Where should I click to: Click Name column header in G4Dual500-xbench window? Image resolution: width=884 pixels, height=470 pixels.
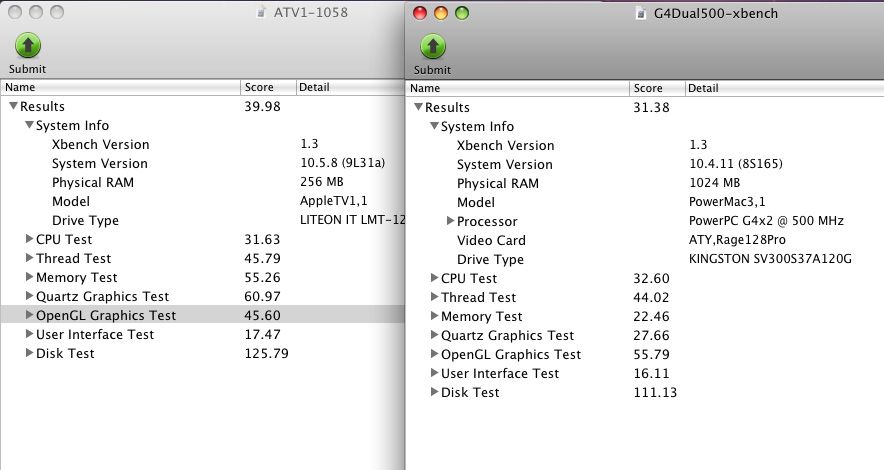click(x=517, y=88)
